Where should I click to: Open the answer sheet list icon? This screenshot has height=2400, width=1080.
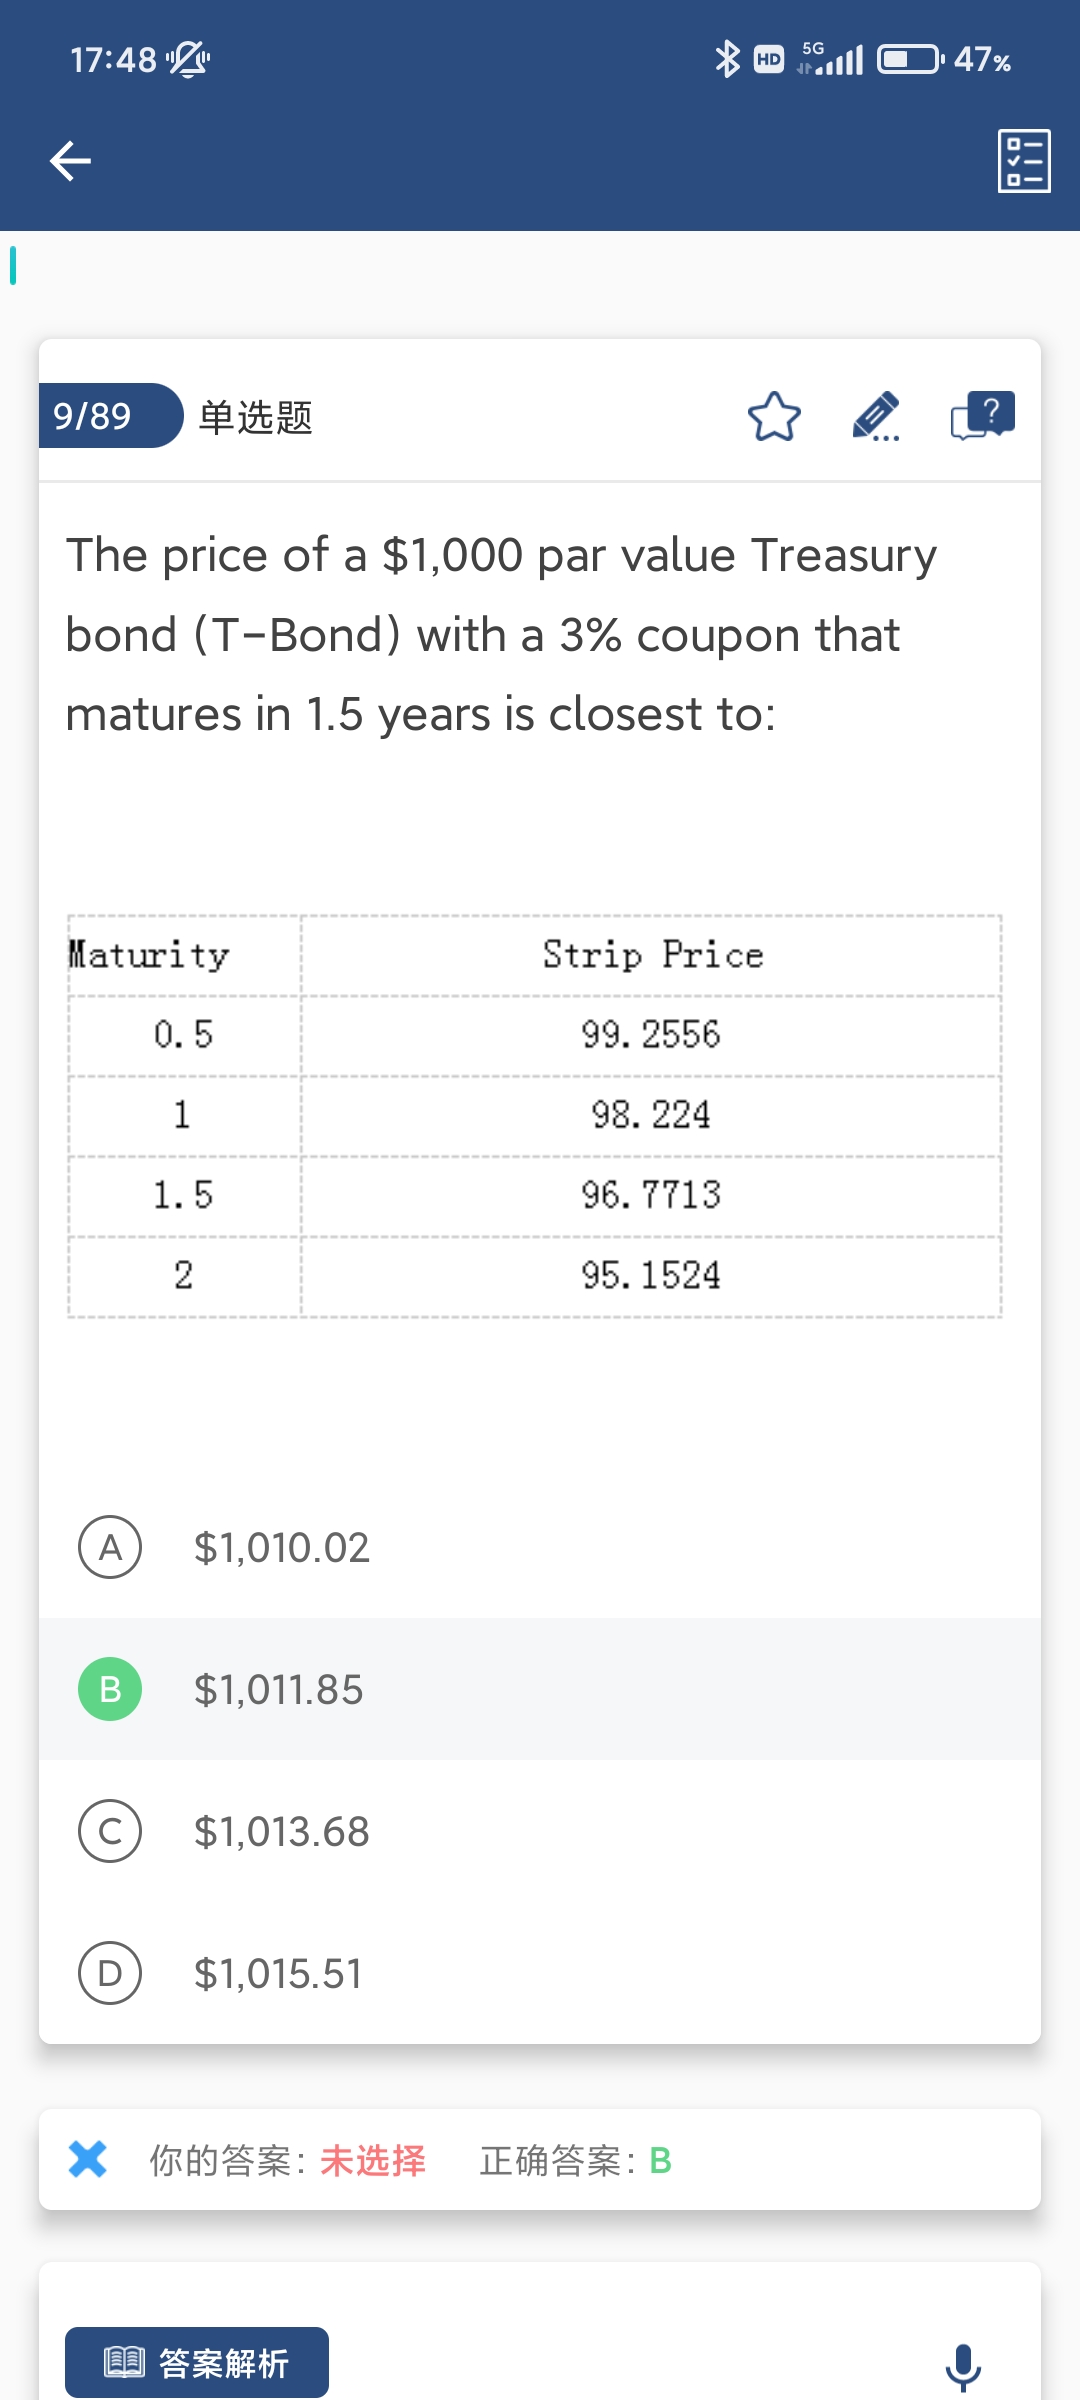tap(1024, 161)
